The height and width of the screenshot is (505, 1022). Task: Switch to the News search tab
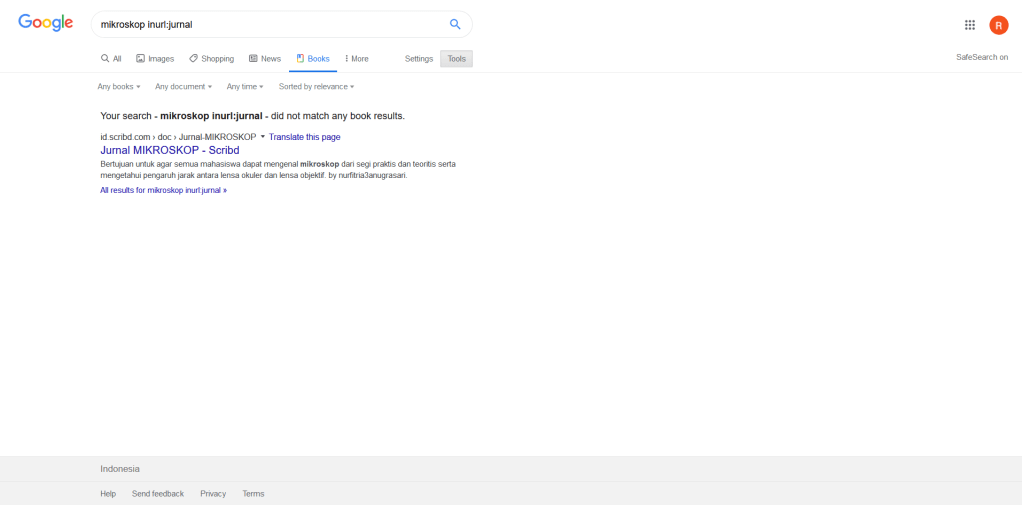[265, 59]
